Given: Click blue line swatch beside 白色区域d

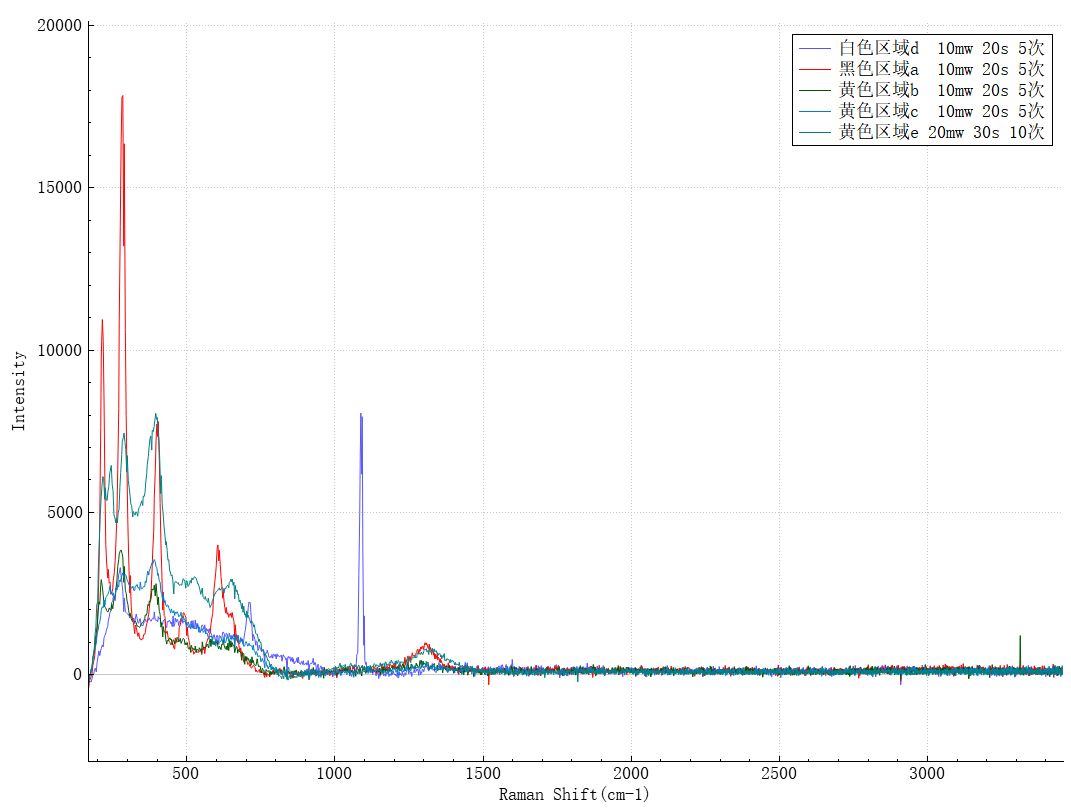Looking at the screenshot, I should 816,48.
